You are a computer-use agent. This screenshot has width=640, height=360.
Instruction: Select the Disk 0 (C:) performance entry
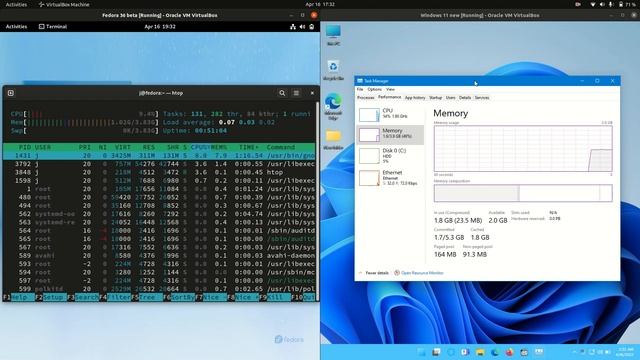(391, 156)
